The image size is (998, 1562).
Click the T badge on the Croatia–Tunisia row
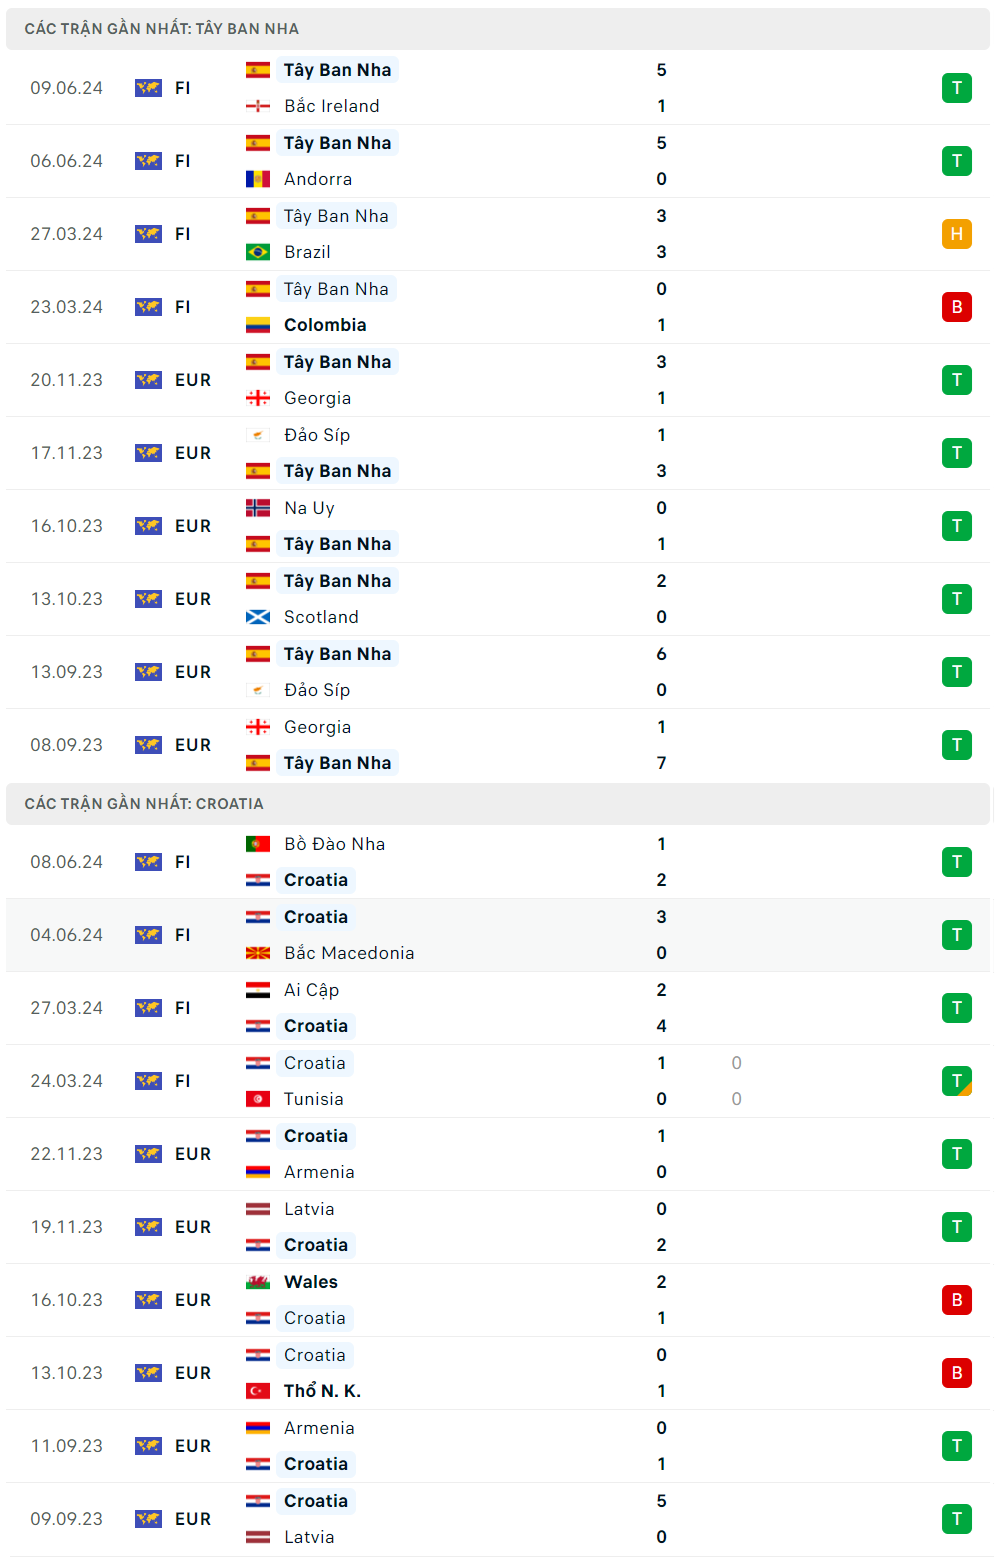(x=956, y=1081)
